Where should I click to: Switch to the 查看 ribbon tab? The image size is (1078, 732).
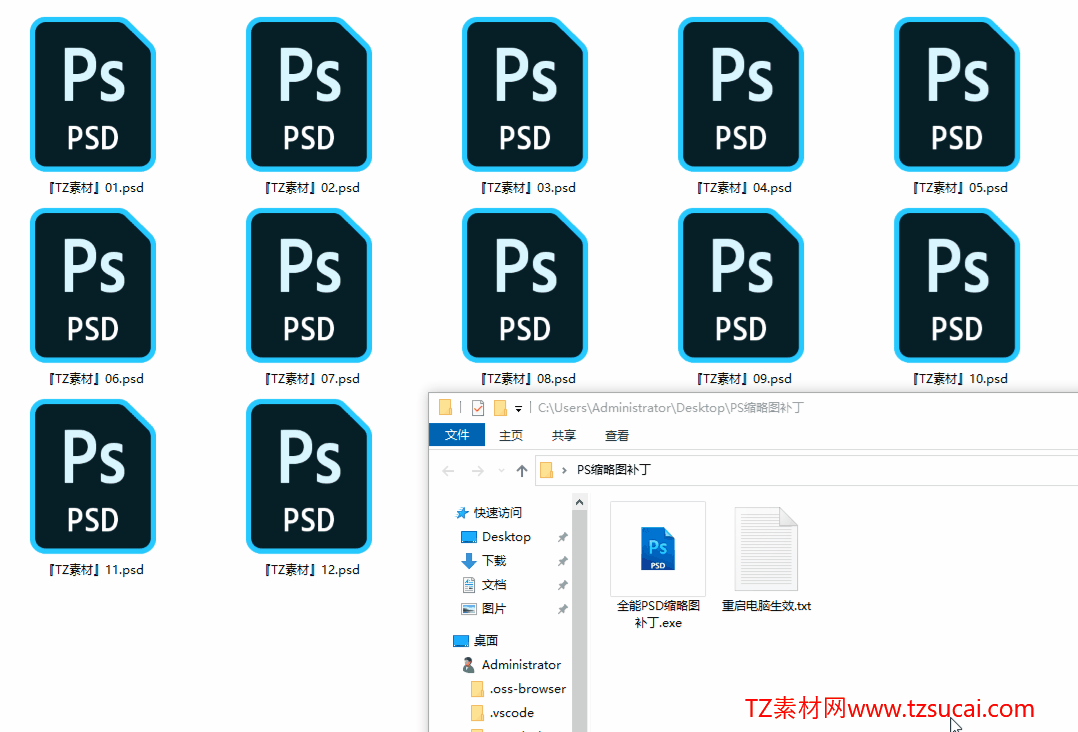tap(617, 435)
